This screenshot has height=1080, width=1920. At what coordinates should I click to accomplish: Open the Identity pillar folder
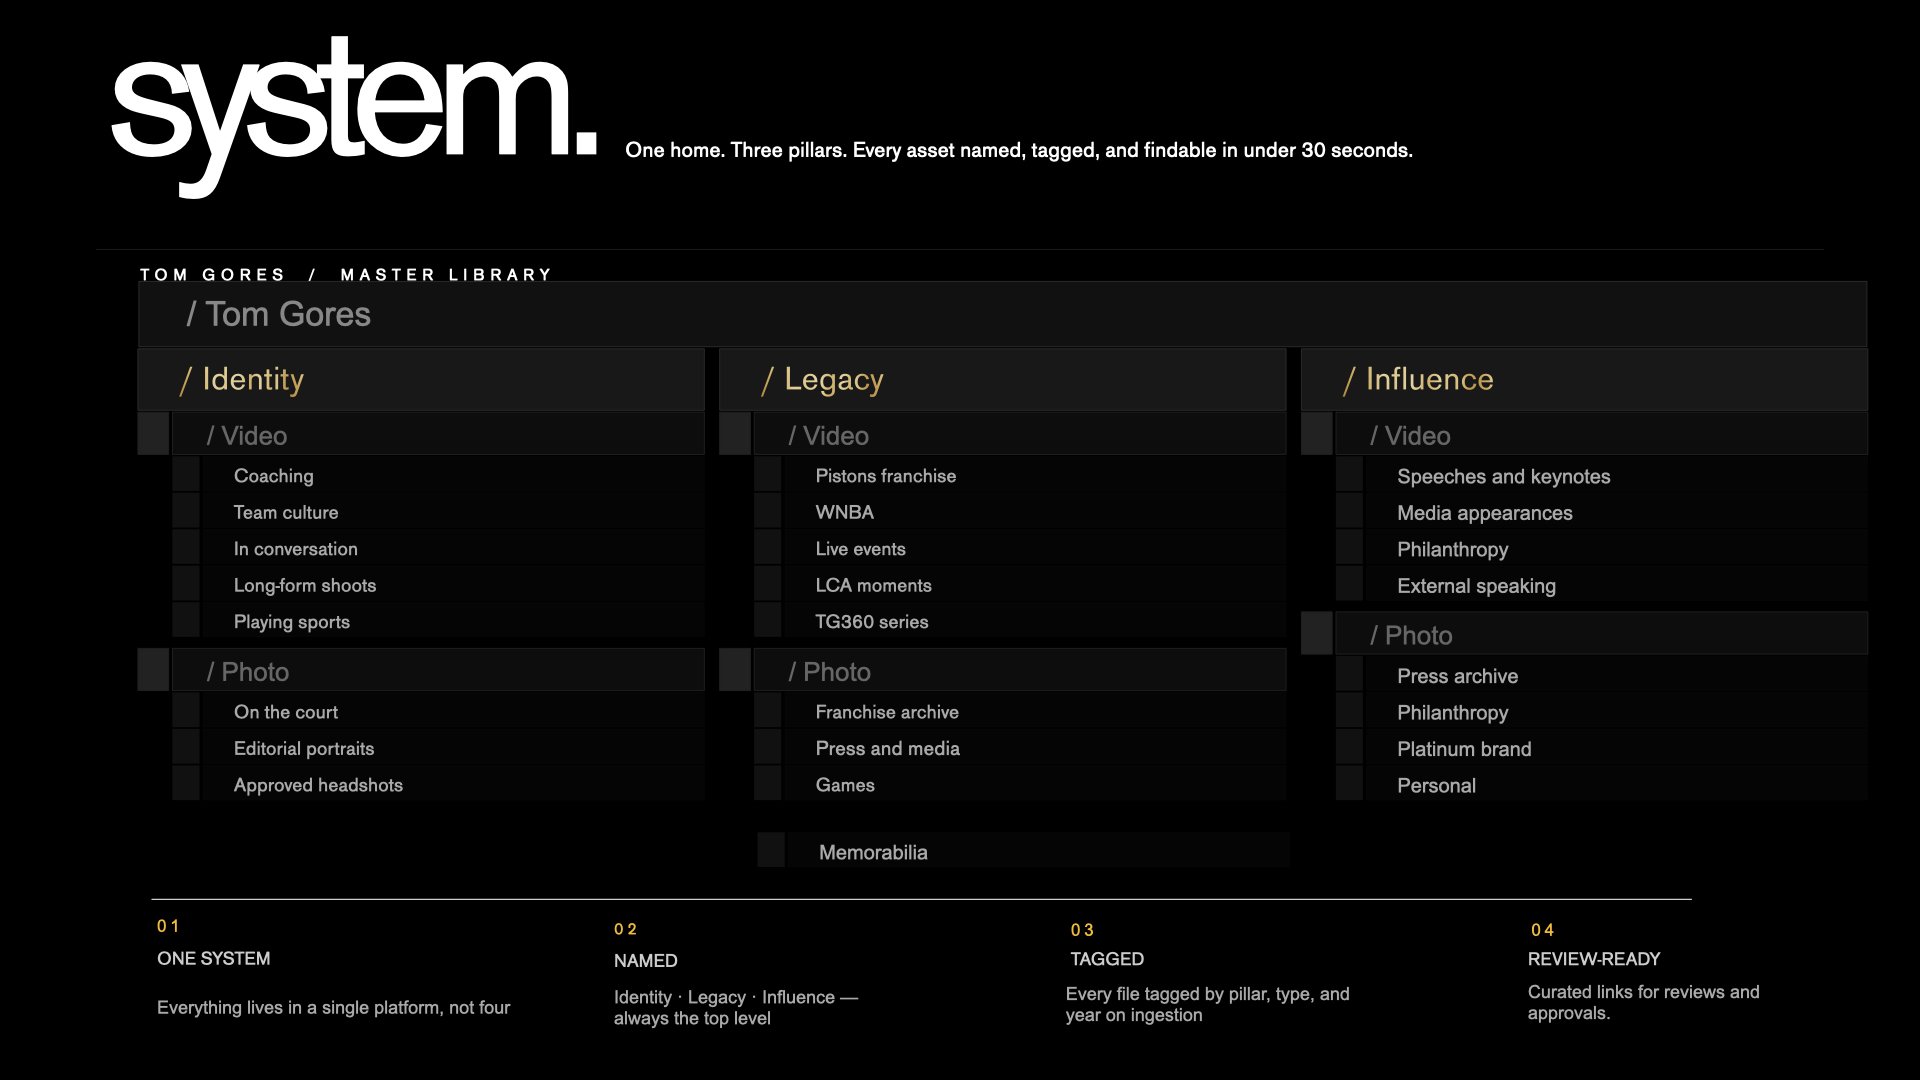[x=253, y=380]
